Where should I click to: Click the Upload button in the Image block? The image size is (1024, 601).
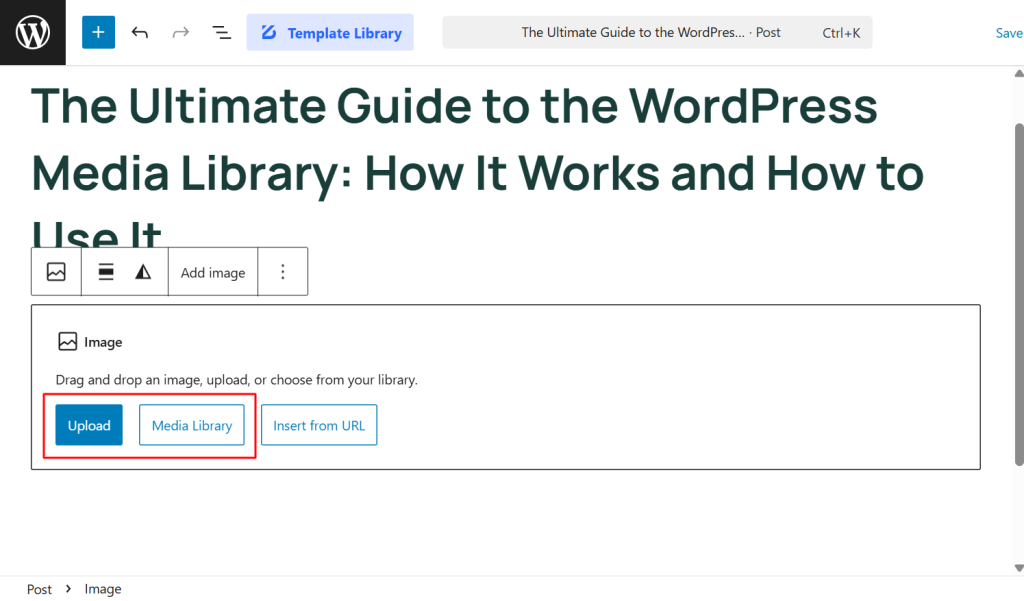tap(88, 424)
